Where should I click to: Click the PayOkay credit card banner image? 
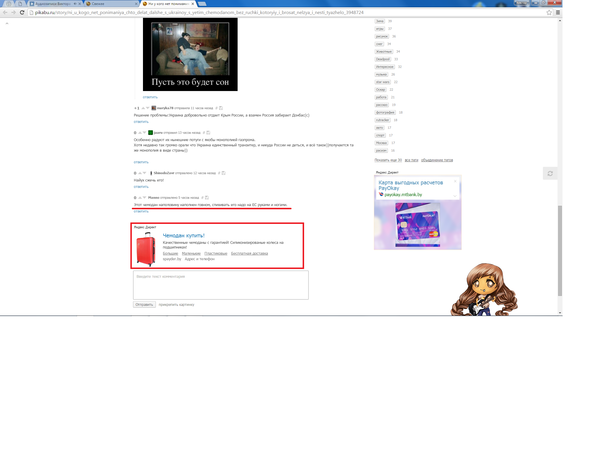(418, 225)
